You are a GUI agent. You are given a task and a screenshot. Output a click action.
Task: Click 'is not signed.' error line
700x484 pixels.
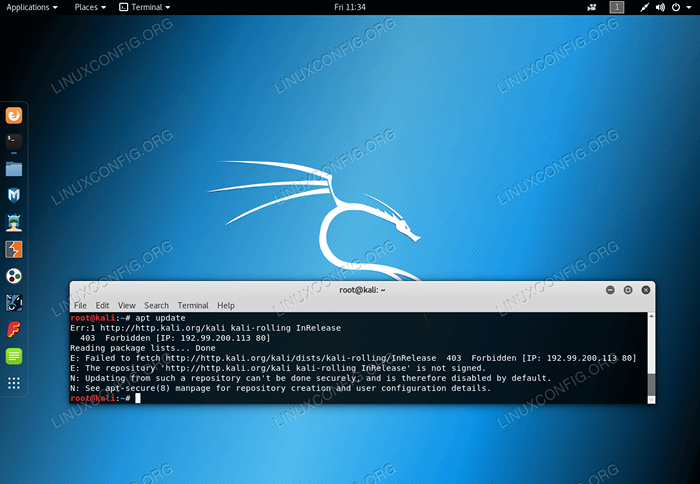click(278, 368)
